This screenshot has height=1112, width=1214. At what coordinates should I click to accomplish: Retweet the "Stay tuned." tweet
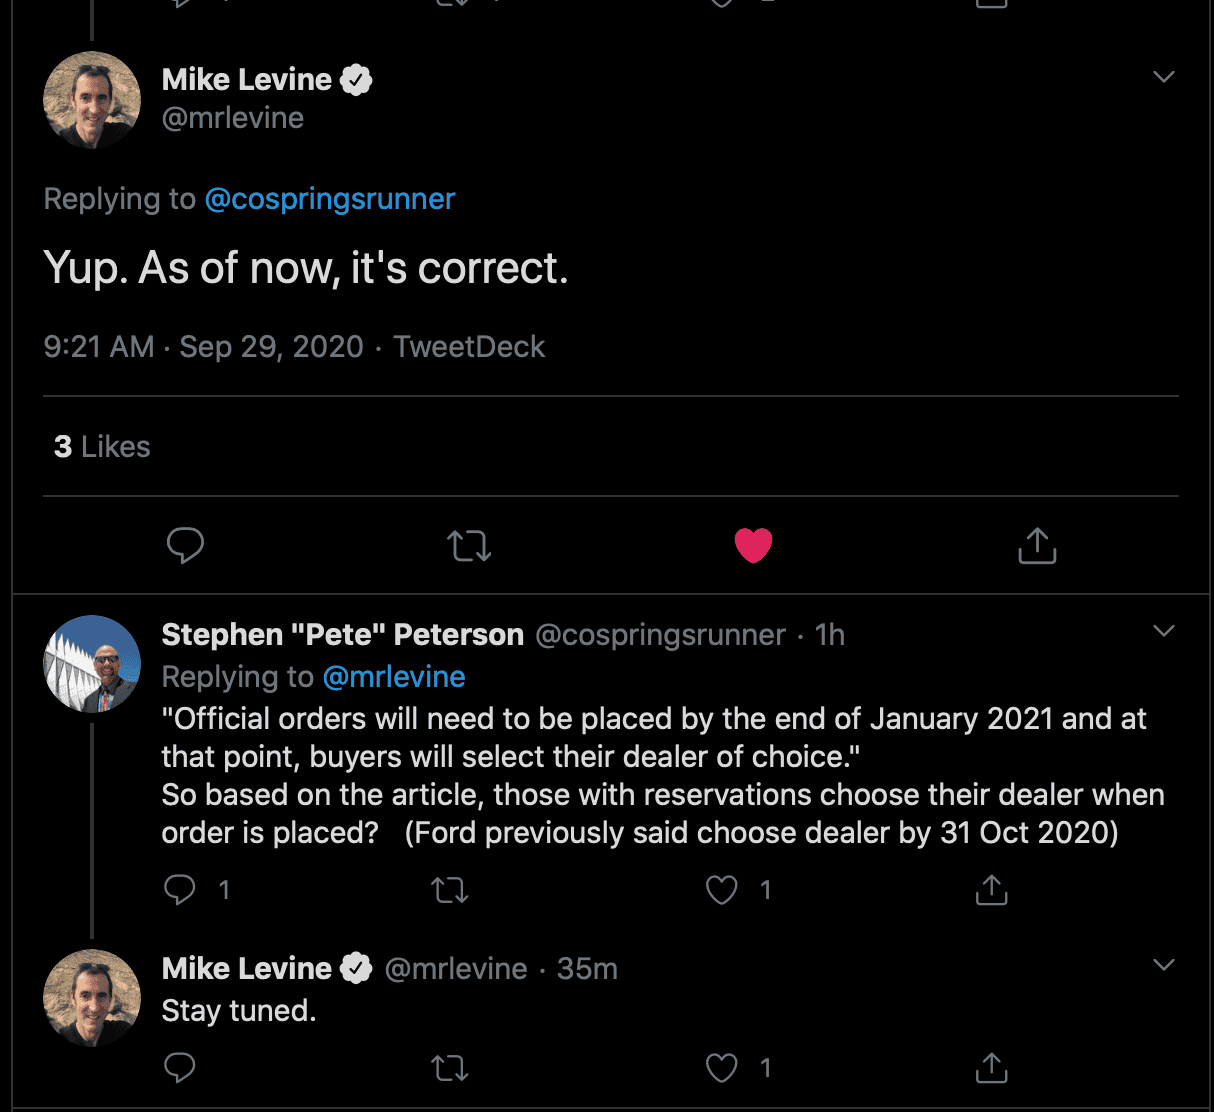coord(450,1069)
